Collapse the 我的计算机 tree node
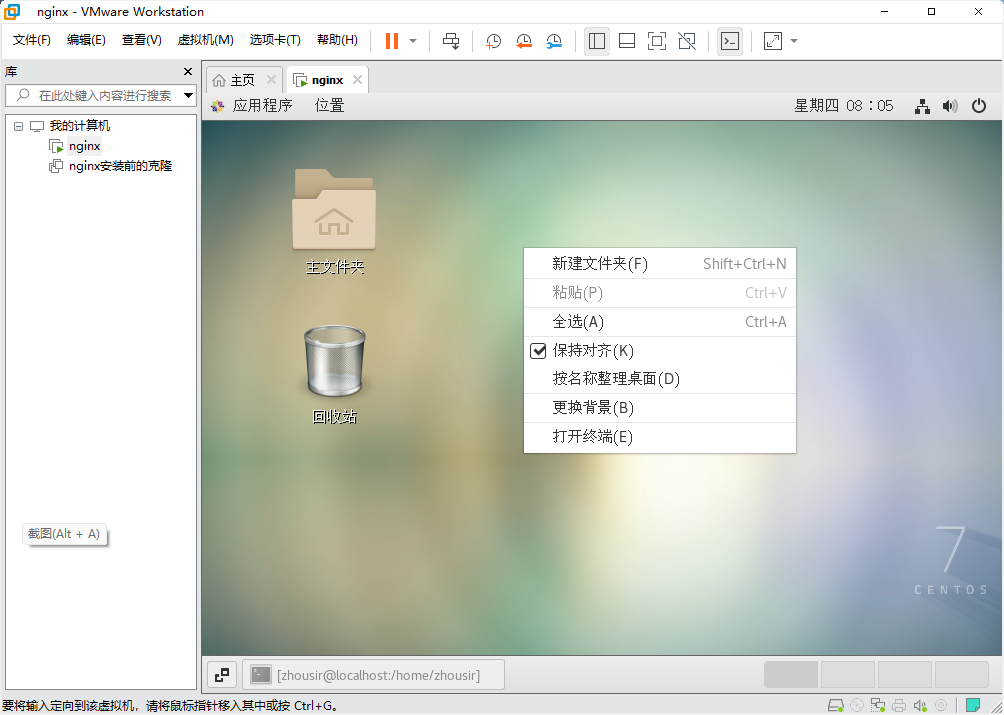The height and width of the screenshot is (715, 1004). coord(17,125)
